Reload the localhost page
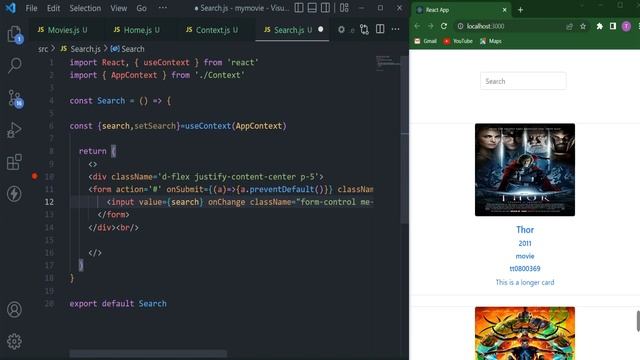 pyautogui.click(x=444, y=26)
